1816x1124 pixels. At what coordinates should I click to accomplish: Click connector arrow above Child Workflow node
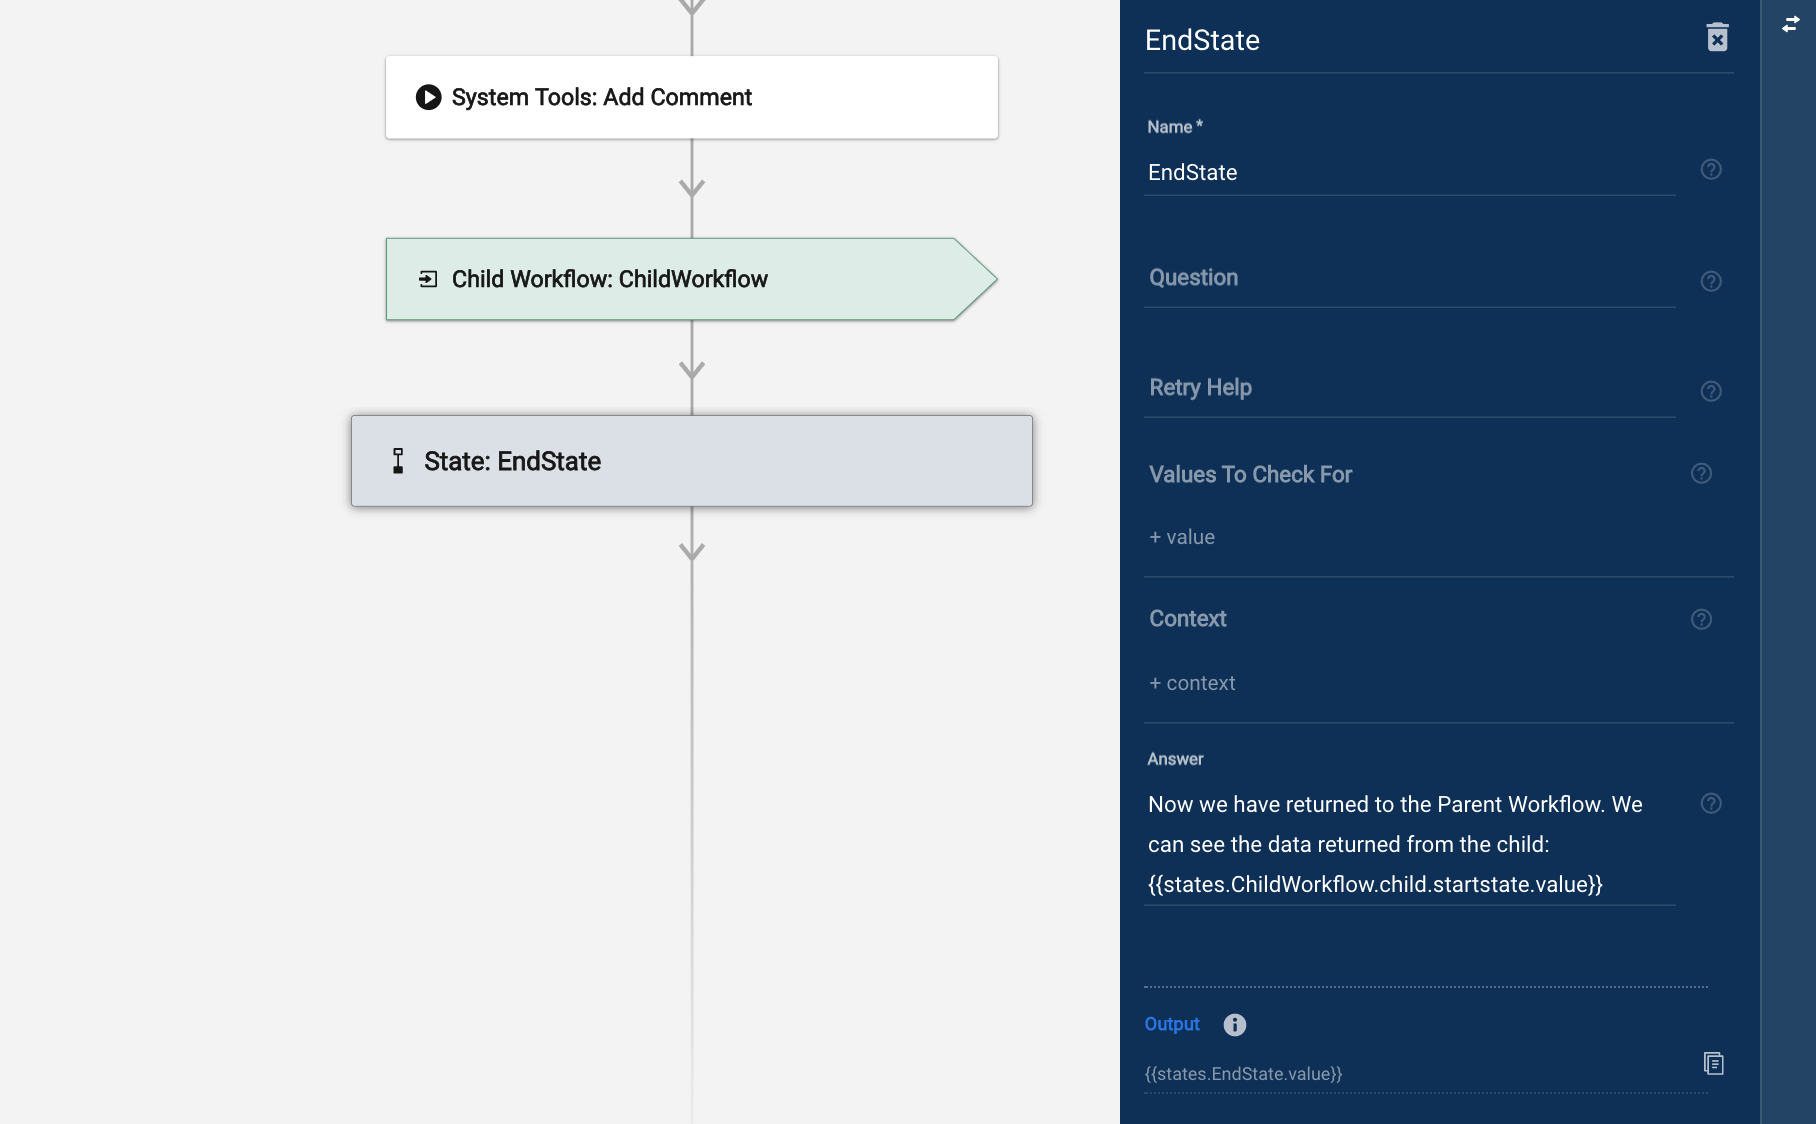(692, 187)
